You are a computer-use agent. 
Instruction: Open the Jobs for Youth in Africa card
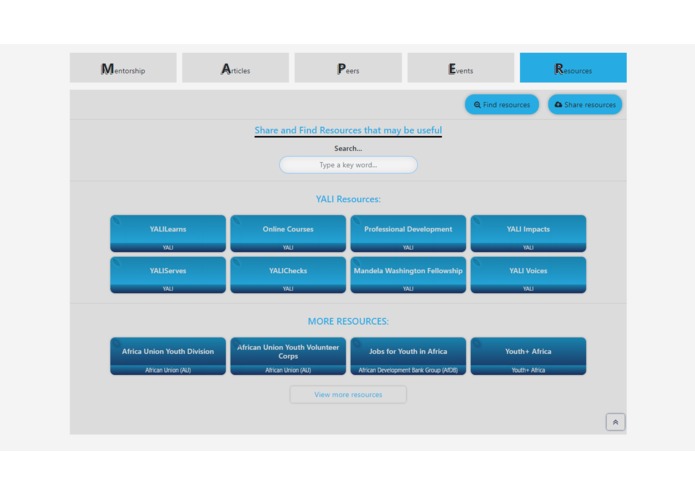point(408,356)
